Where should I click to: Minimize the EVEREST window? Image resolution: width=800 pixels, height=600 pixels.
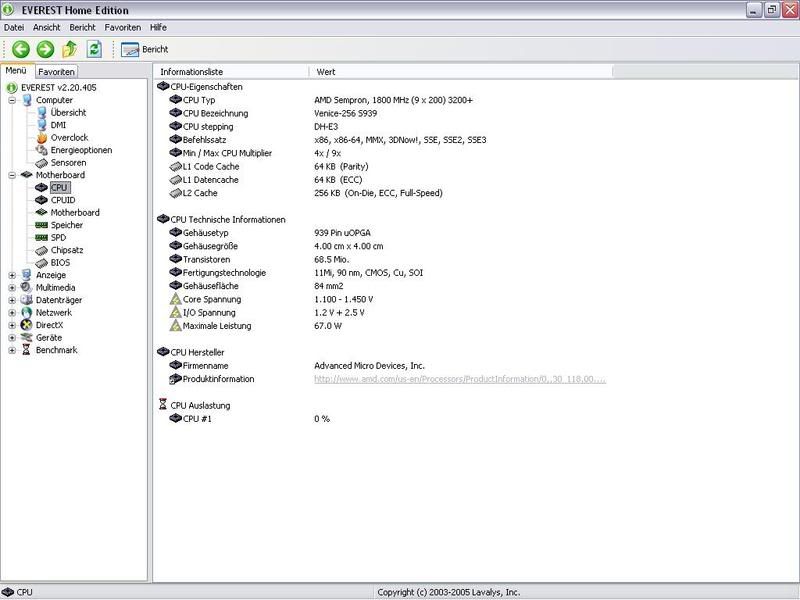tap(754, 10)
